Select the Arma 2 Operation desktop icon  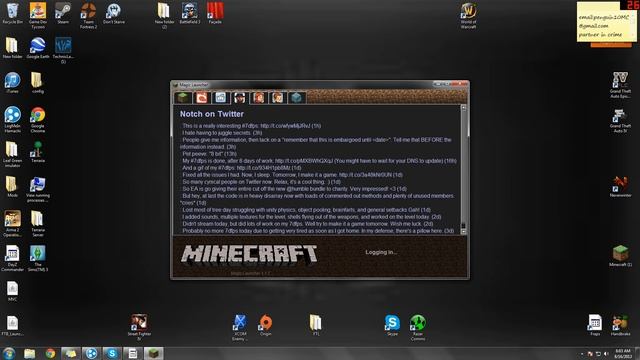pyautogui.click(x=12, y=223)
